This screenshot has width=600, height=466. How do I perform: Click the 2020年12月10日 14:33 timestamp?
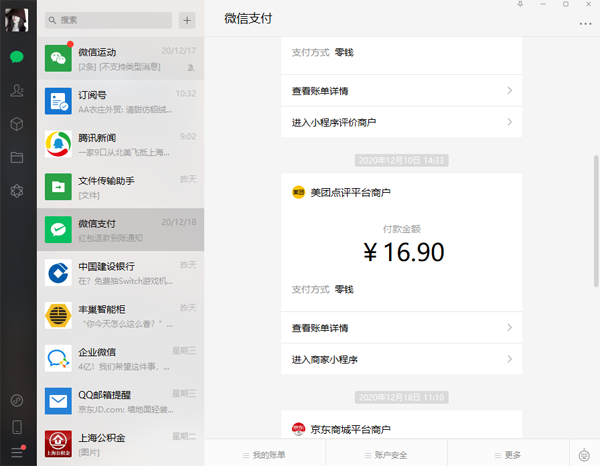tap(401, 160)
